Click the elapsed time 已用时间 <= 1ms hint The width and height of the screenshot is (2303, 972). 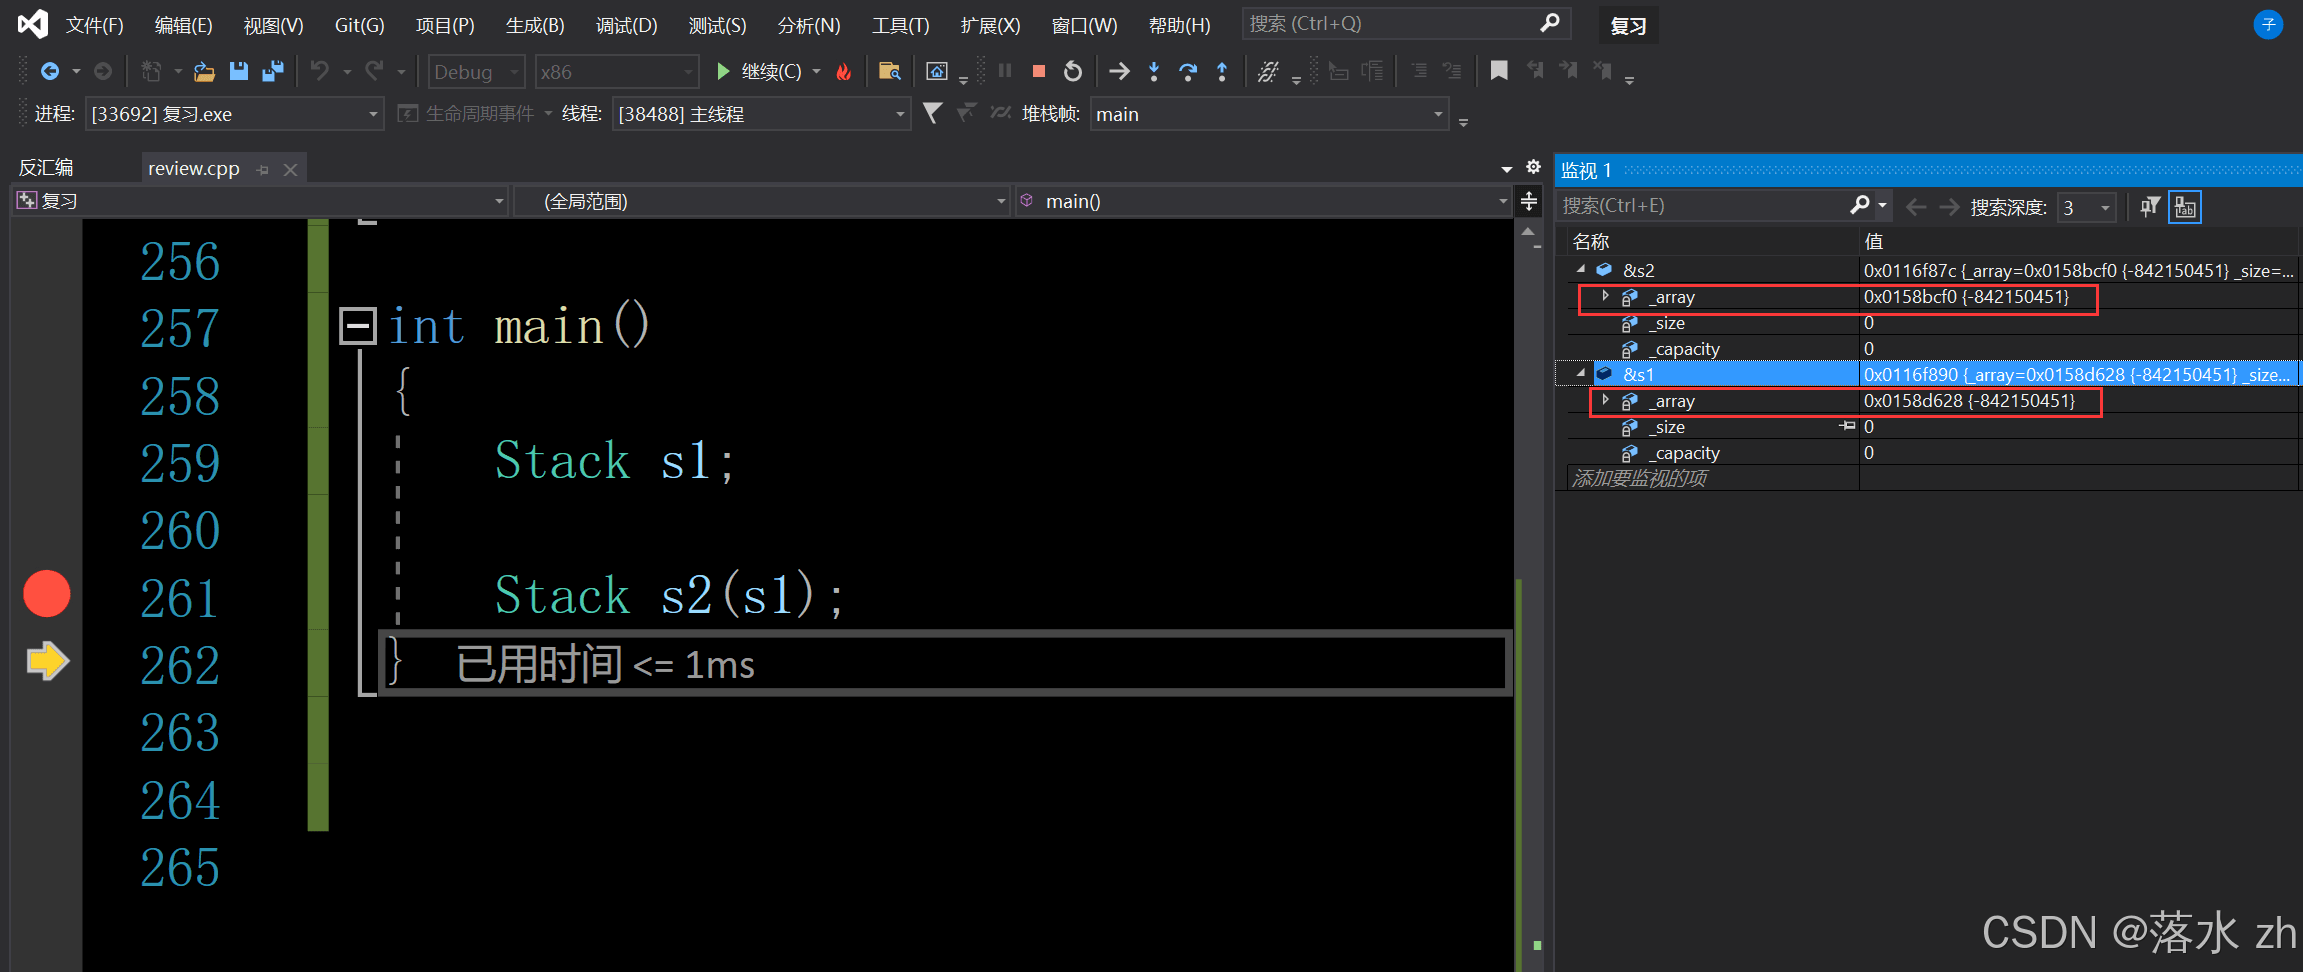605,664
